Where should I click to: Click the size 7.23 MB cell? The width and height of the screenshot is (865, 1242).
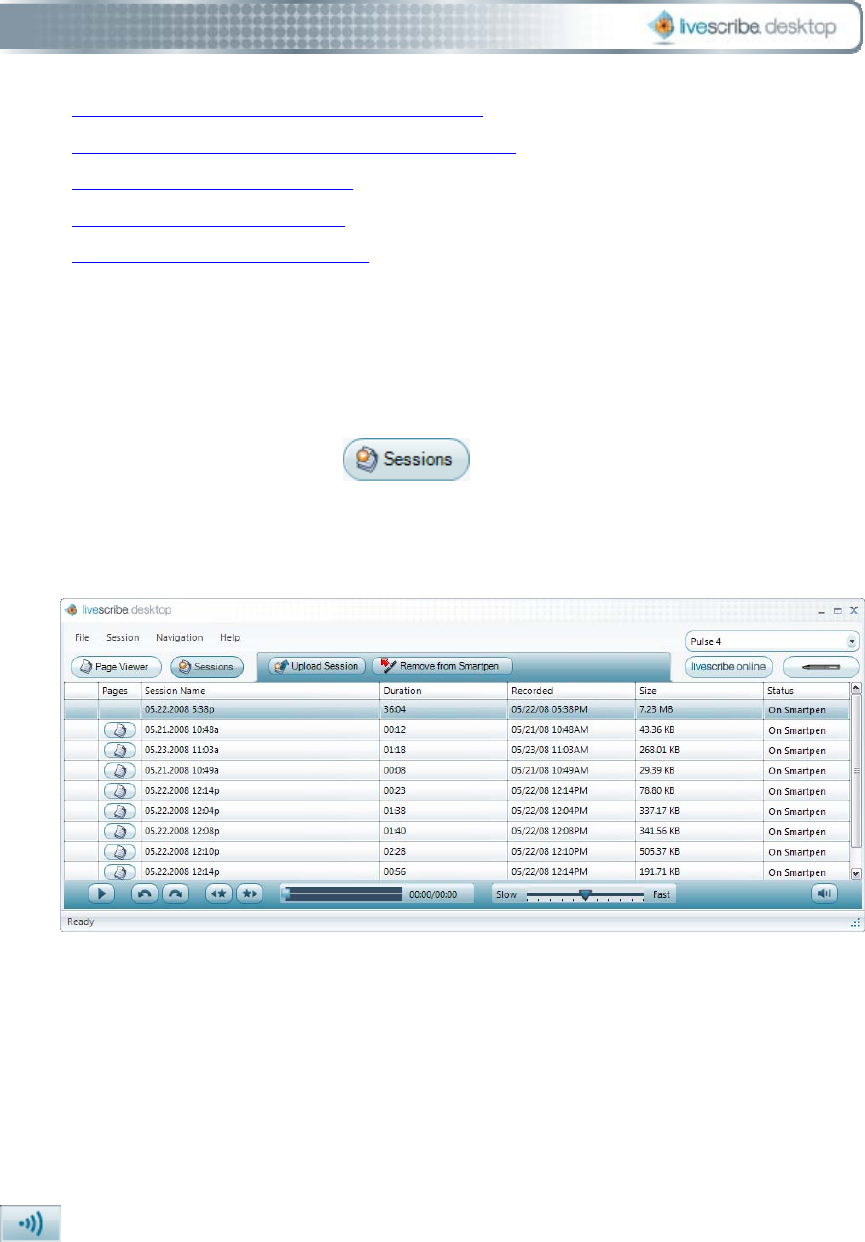[699, 709]
